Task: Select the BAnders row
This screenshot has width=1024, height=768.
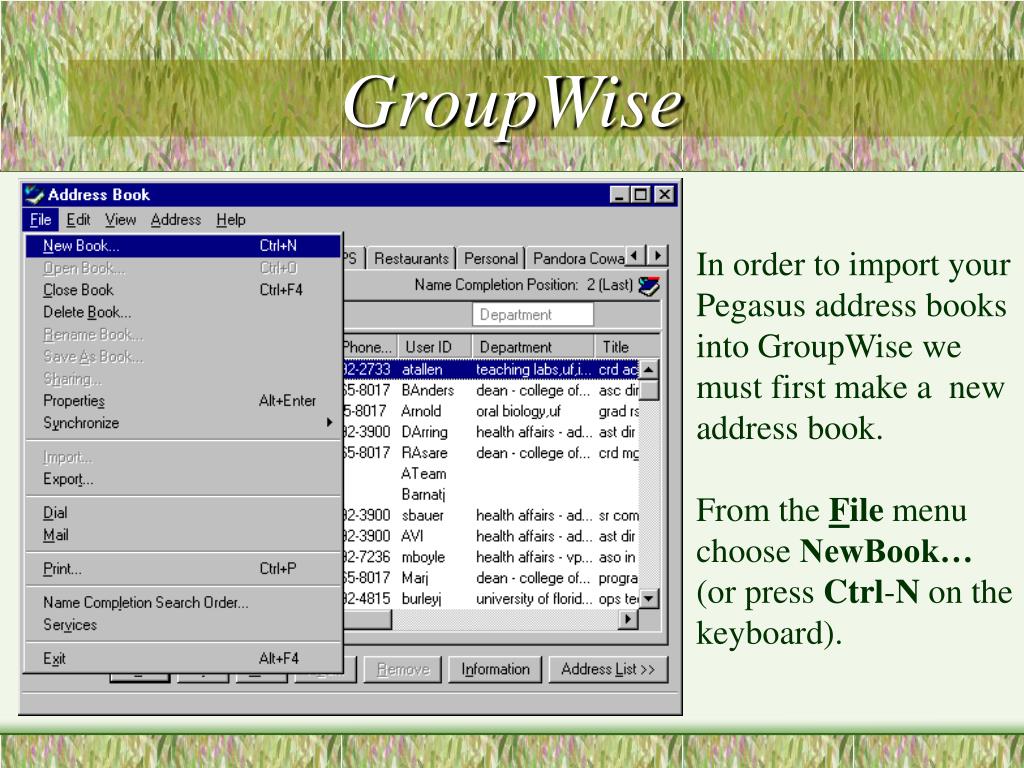Action: pyautogui.click(x=490, y=390)
